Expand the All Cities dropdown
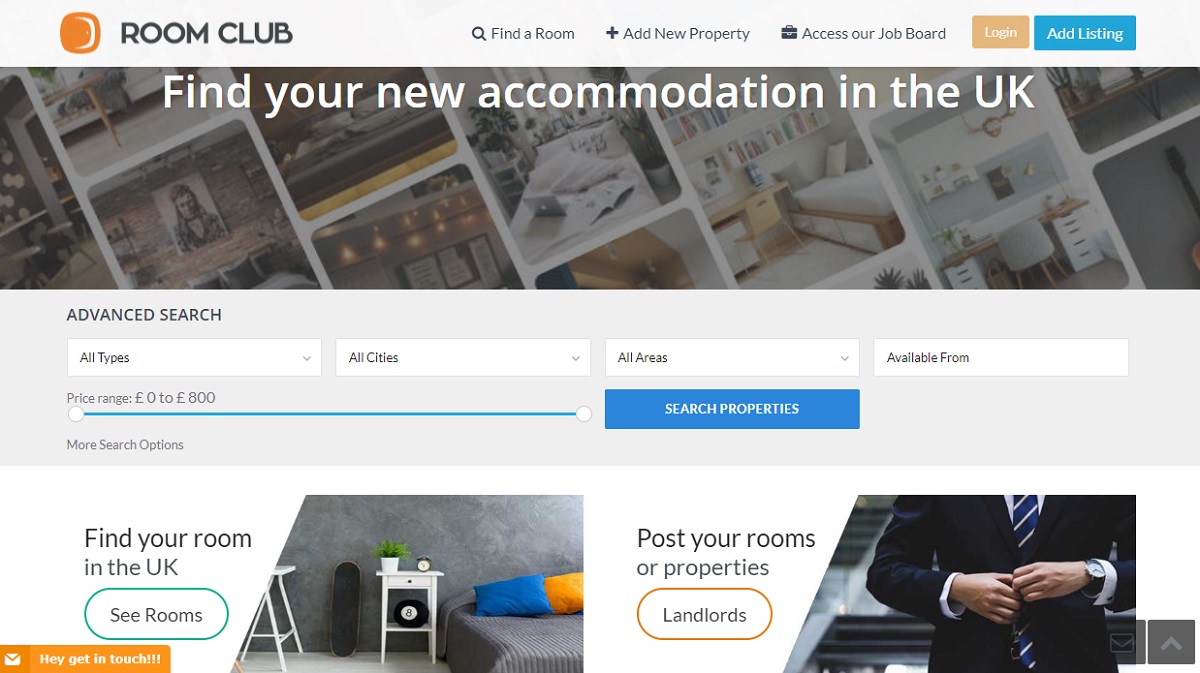The width and height of the screenshot is (1200, 673). pos(463,357)
